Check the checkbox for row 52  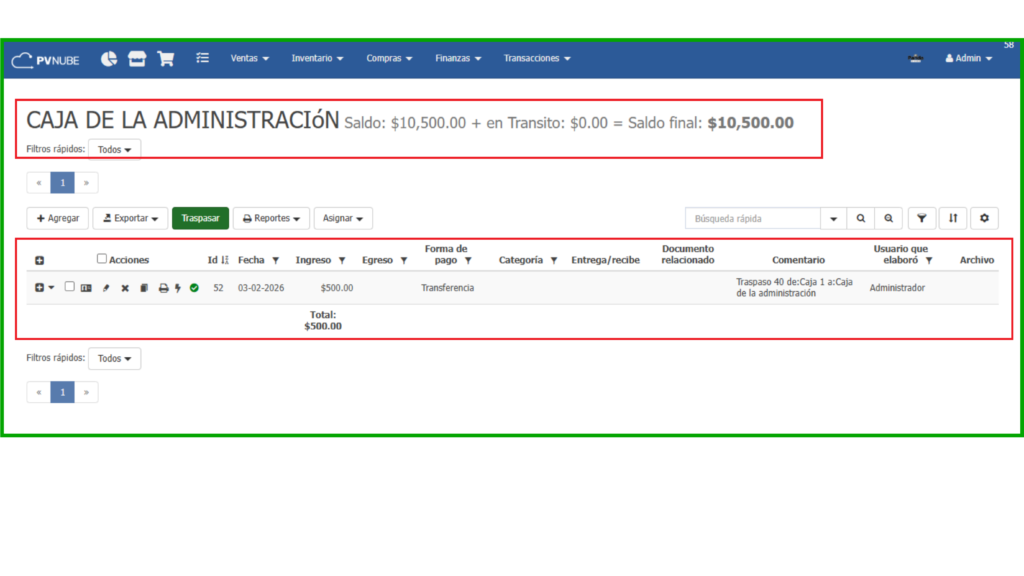point(69,287)
